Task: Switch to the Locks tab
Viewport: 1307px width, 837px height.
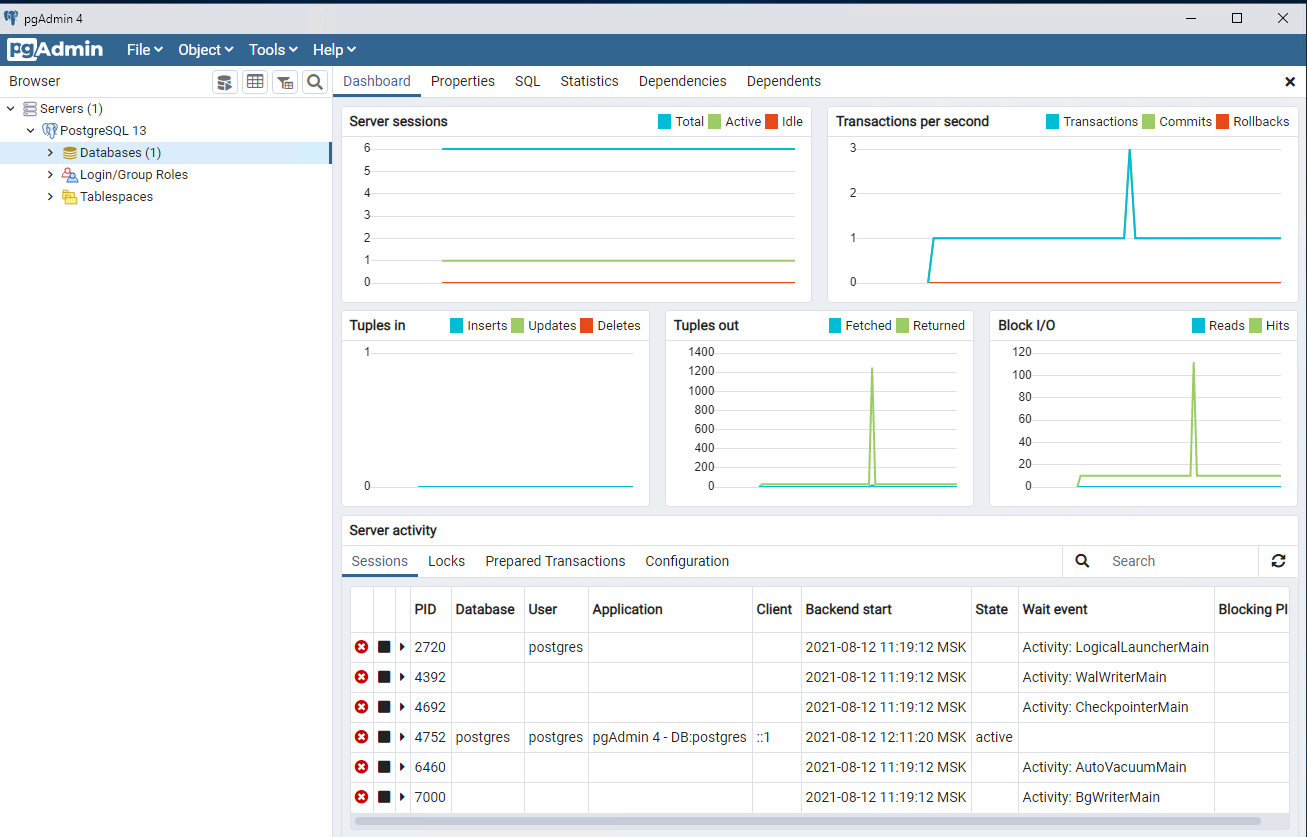Action: tap(446, 561)
